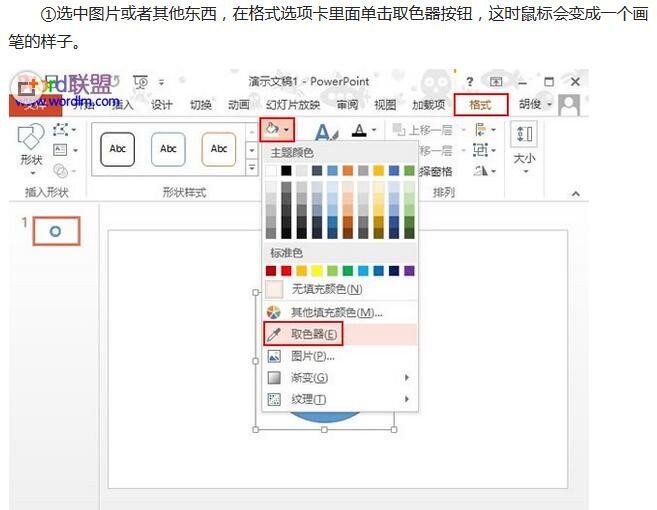Pick the black theme color swatch
The image size is (657, 510).
(x=286, y=170)
